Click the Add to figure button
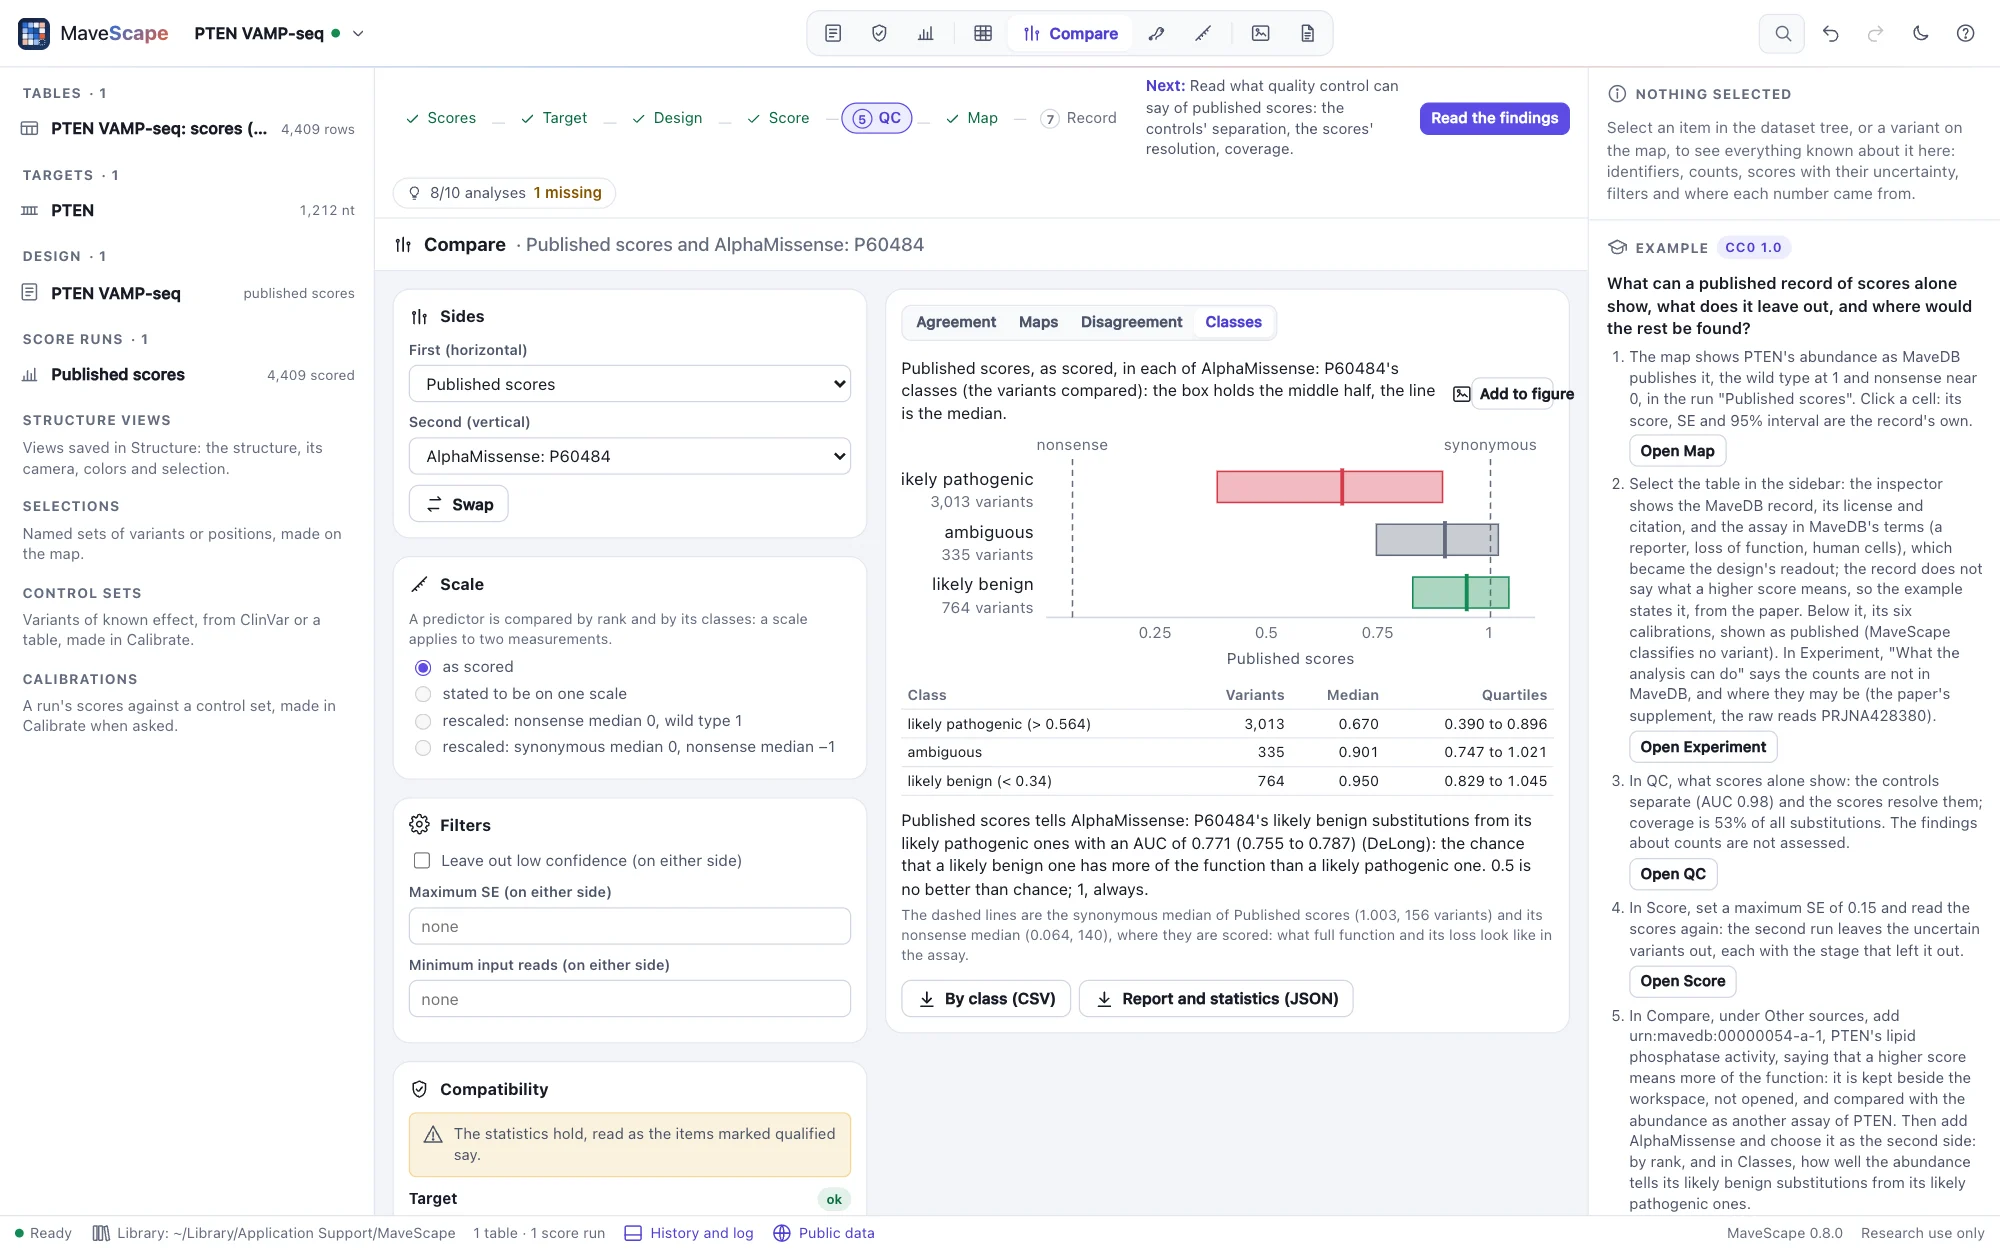The image size is (2000, 1250). (x=1513, y=394)
